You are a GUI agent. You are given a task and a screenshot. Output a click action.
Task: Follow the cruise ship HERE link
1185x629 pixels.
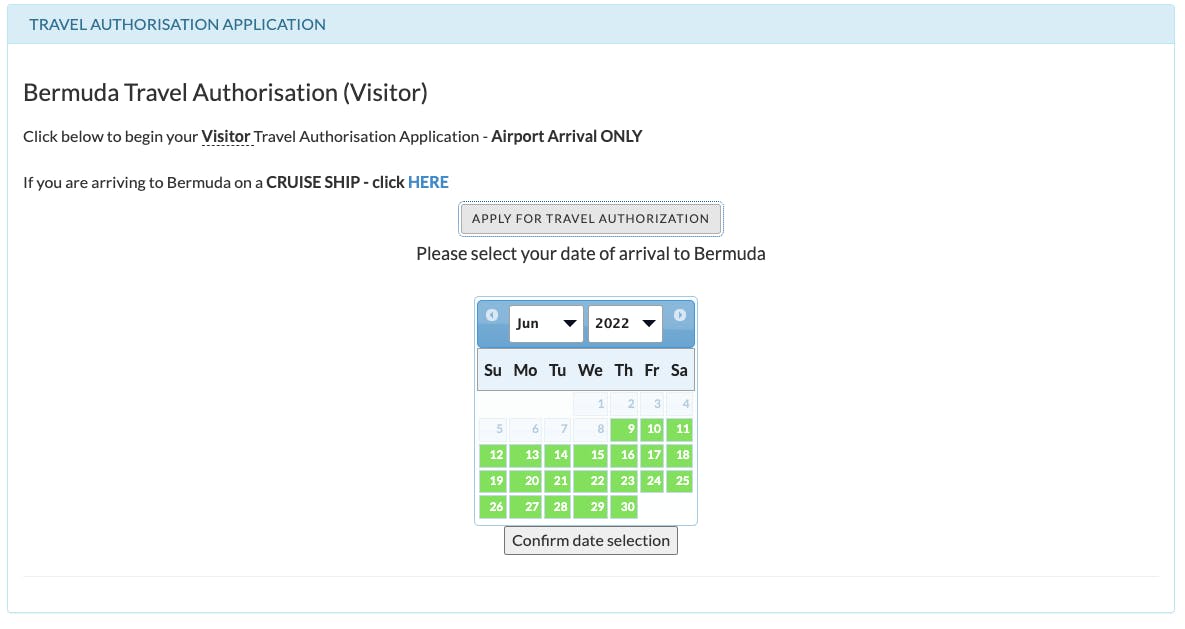[428, 182]
